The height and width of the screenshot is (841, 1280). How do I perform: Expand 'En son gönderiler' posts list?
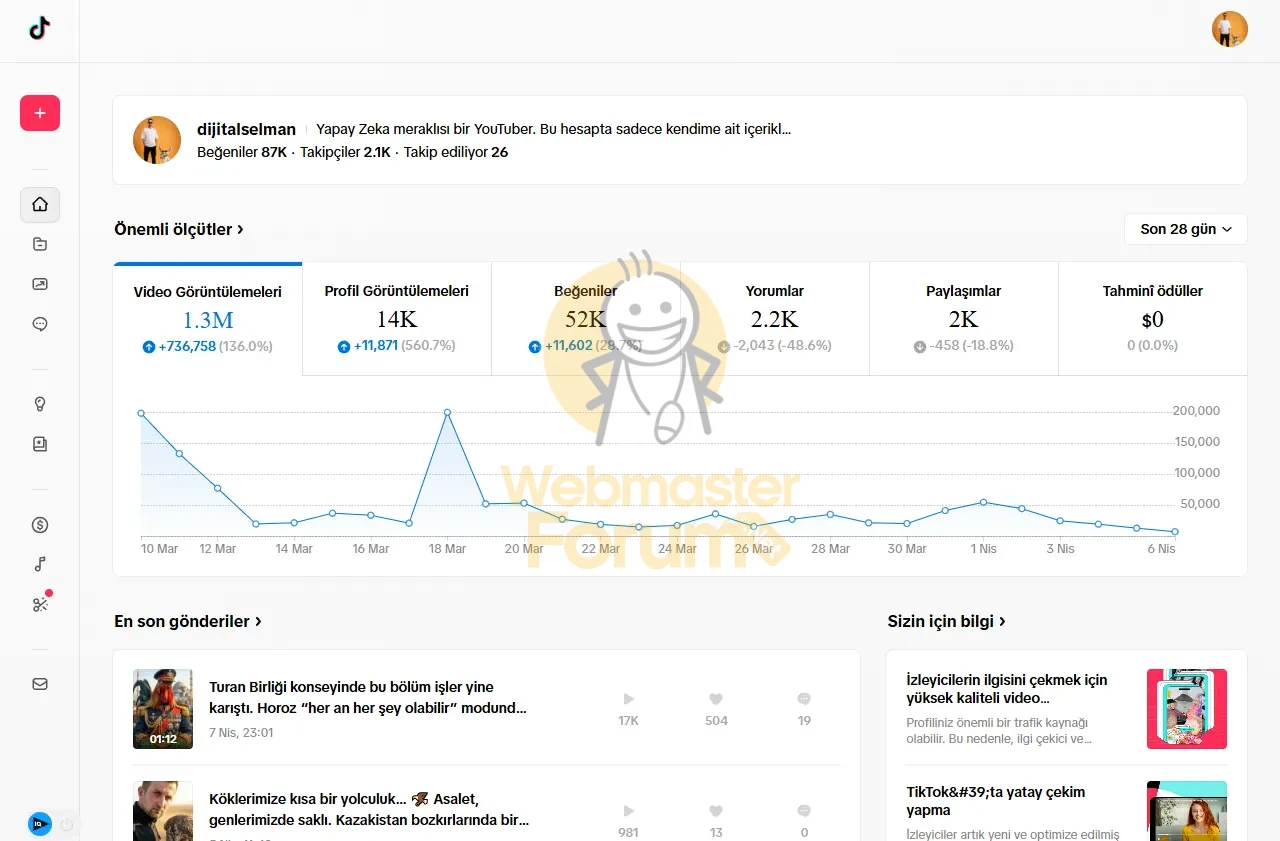point(188,621)
